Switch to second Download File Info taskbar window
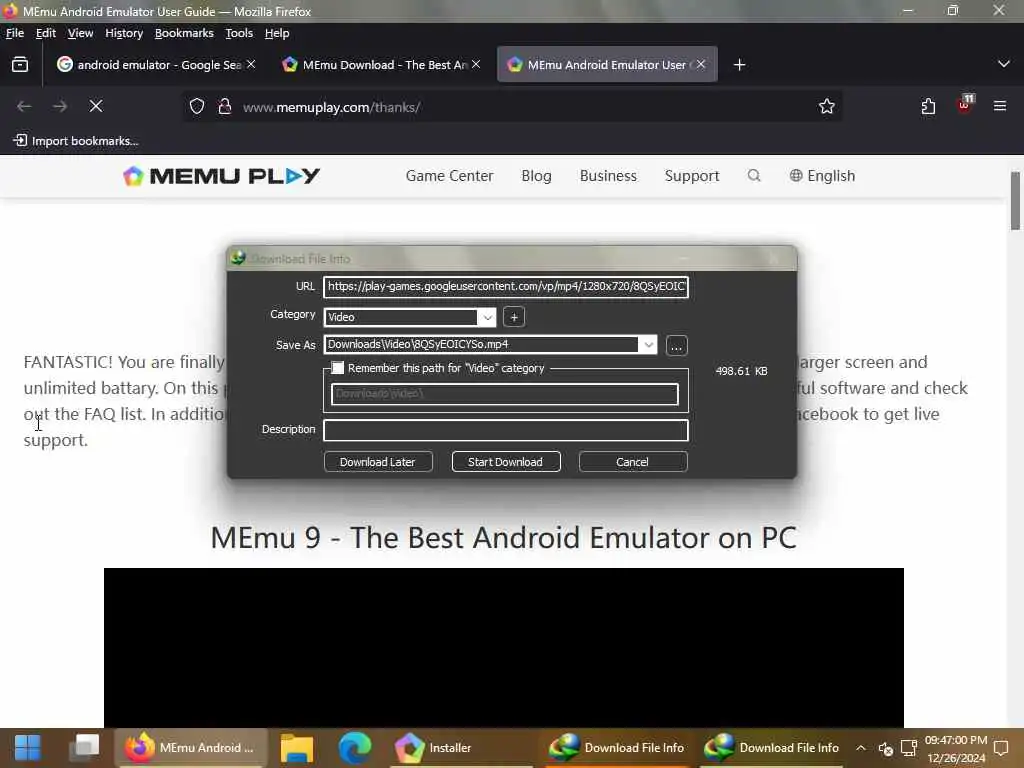1024x768 pixels. [x=773, y=748]
